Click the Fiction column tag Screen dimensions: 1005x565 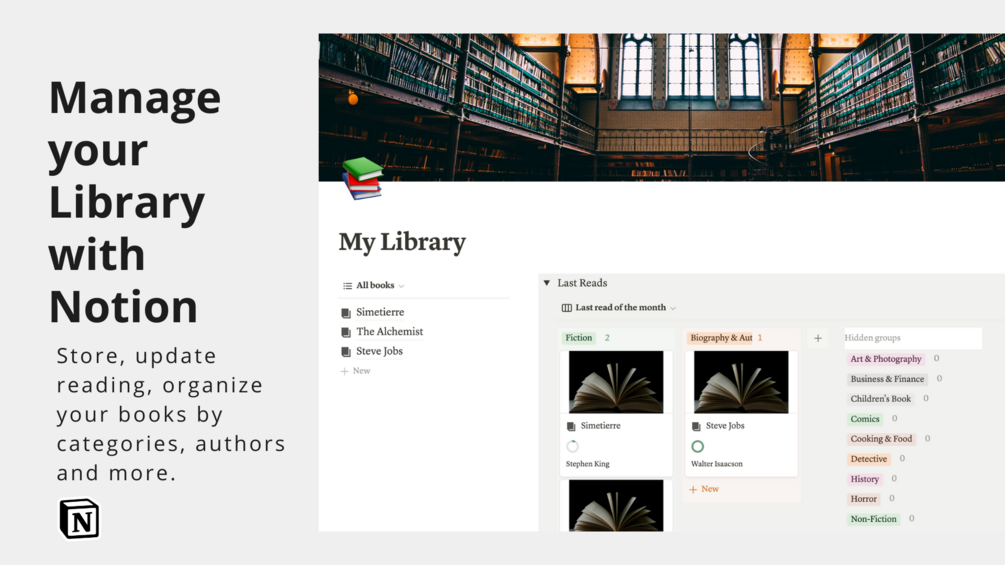click(x=579, y=338)
